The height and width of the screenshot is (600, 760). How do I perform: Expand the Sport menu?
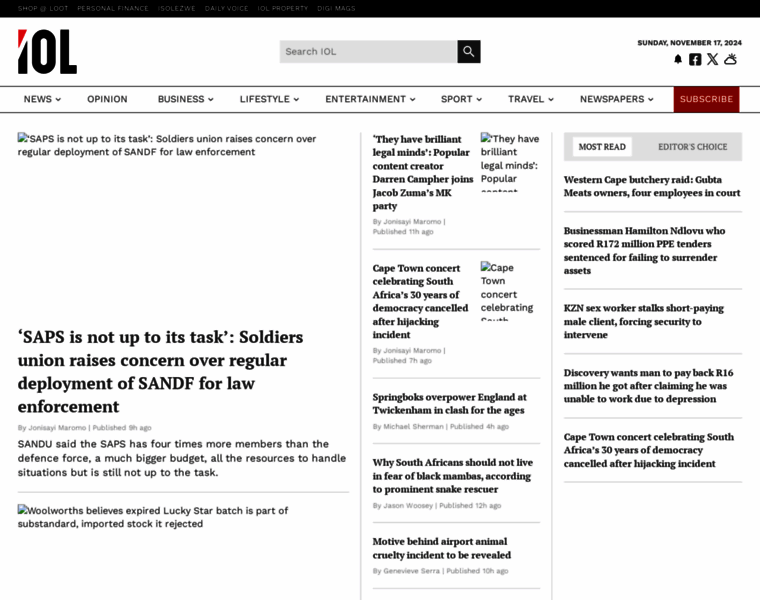click(x=461, y=99)
